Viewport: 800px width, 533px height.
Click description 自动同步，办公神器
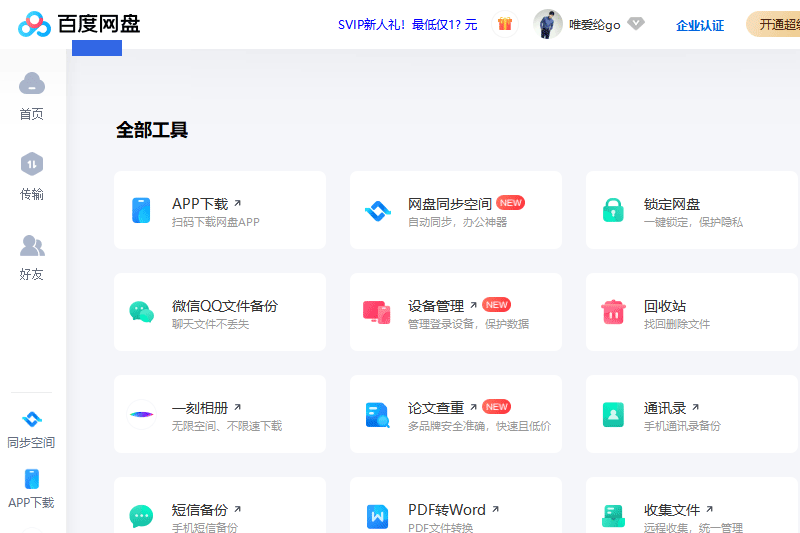tap(457, 222)
